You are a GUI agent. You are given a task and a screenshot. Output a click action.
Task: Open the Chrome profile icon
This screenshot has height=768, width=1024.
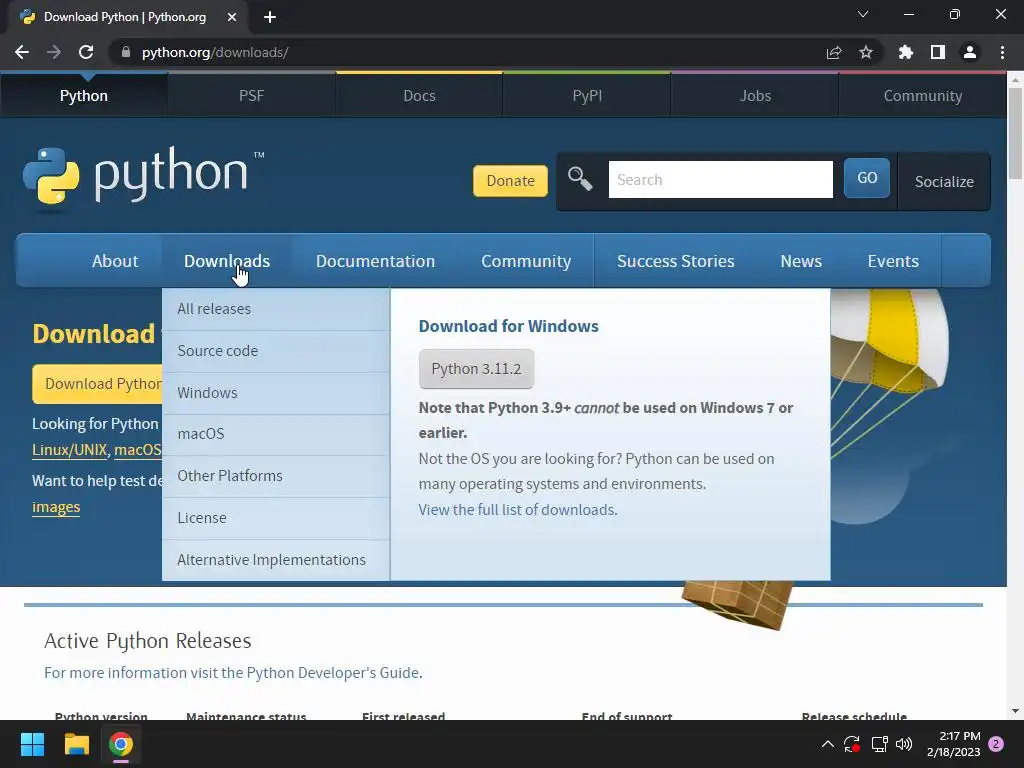tap(970, 52)
